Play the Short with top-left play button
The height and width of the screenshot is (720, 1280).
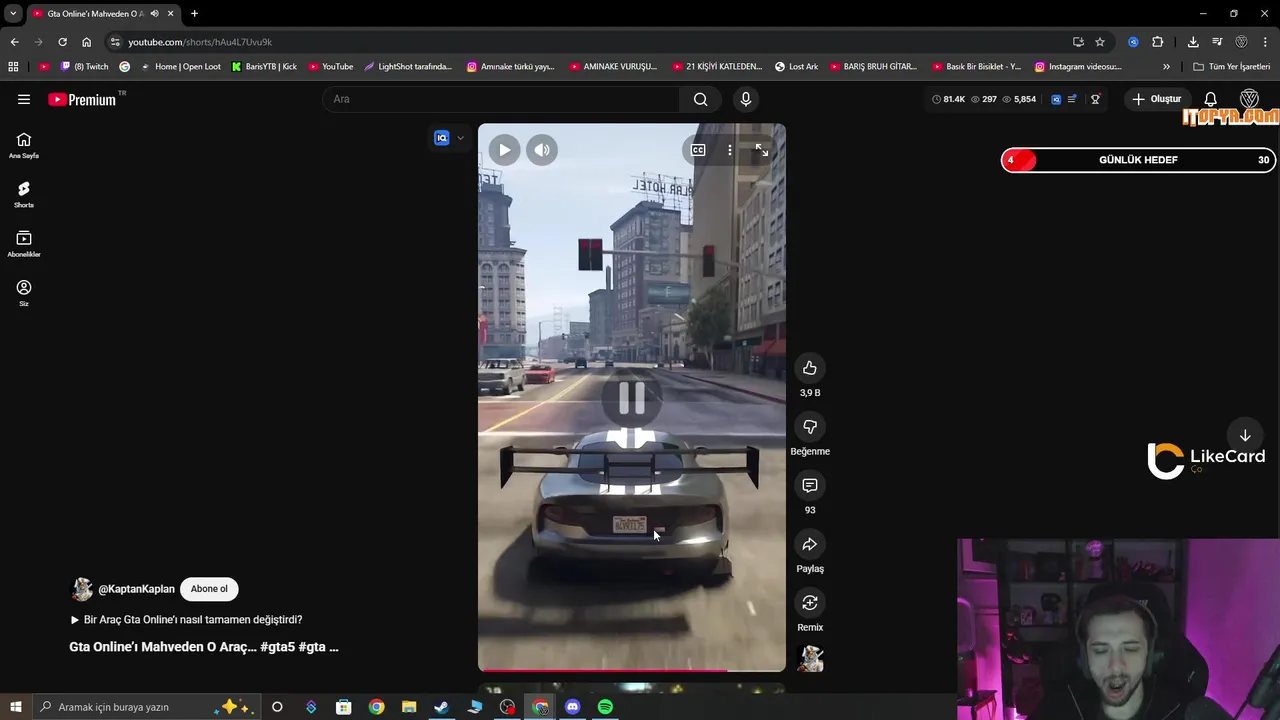(x=504, y=150)
